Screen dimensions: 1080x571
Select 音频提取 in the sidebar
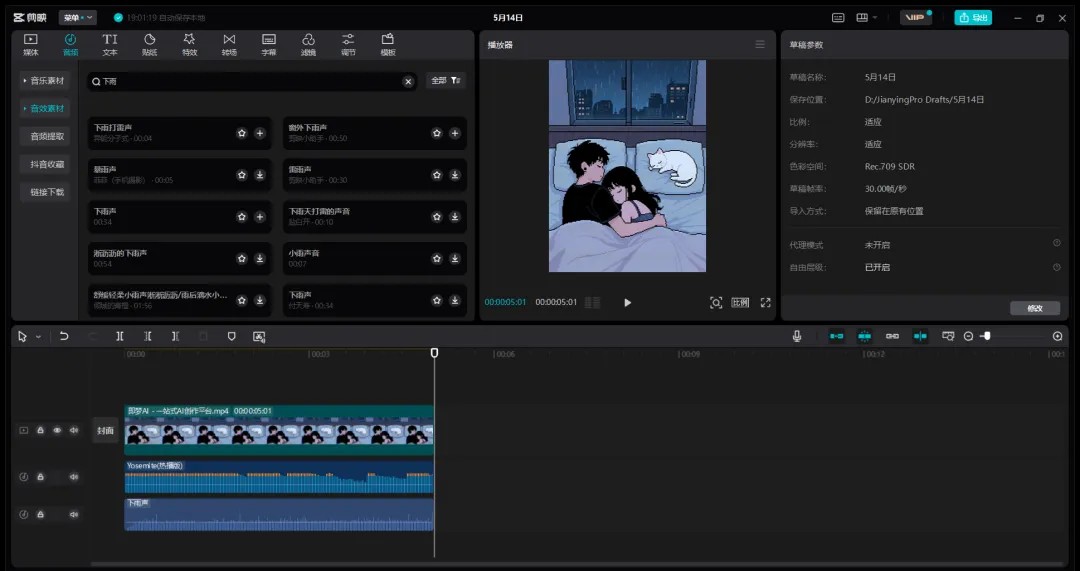(x=45, y=136)
